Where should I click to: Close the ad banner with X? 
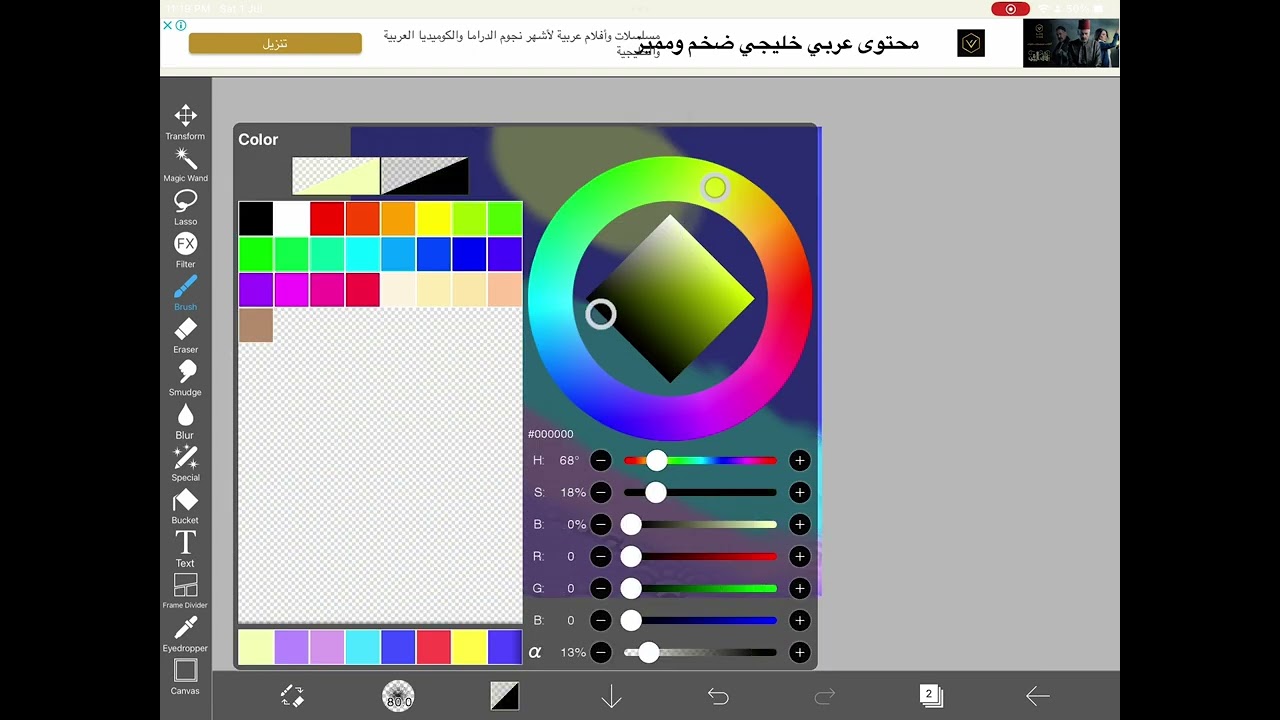click(168, 26)
